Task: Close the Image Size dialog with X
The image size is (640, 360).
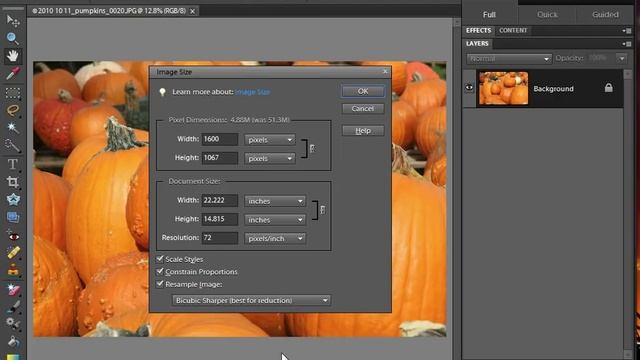Action: pos(385,72)
